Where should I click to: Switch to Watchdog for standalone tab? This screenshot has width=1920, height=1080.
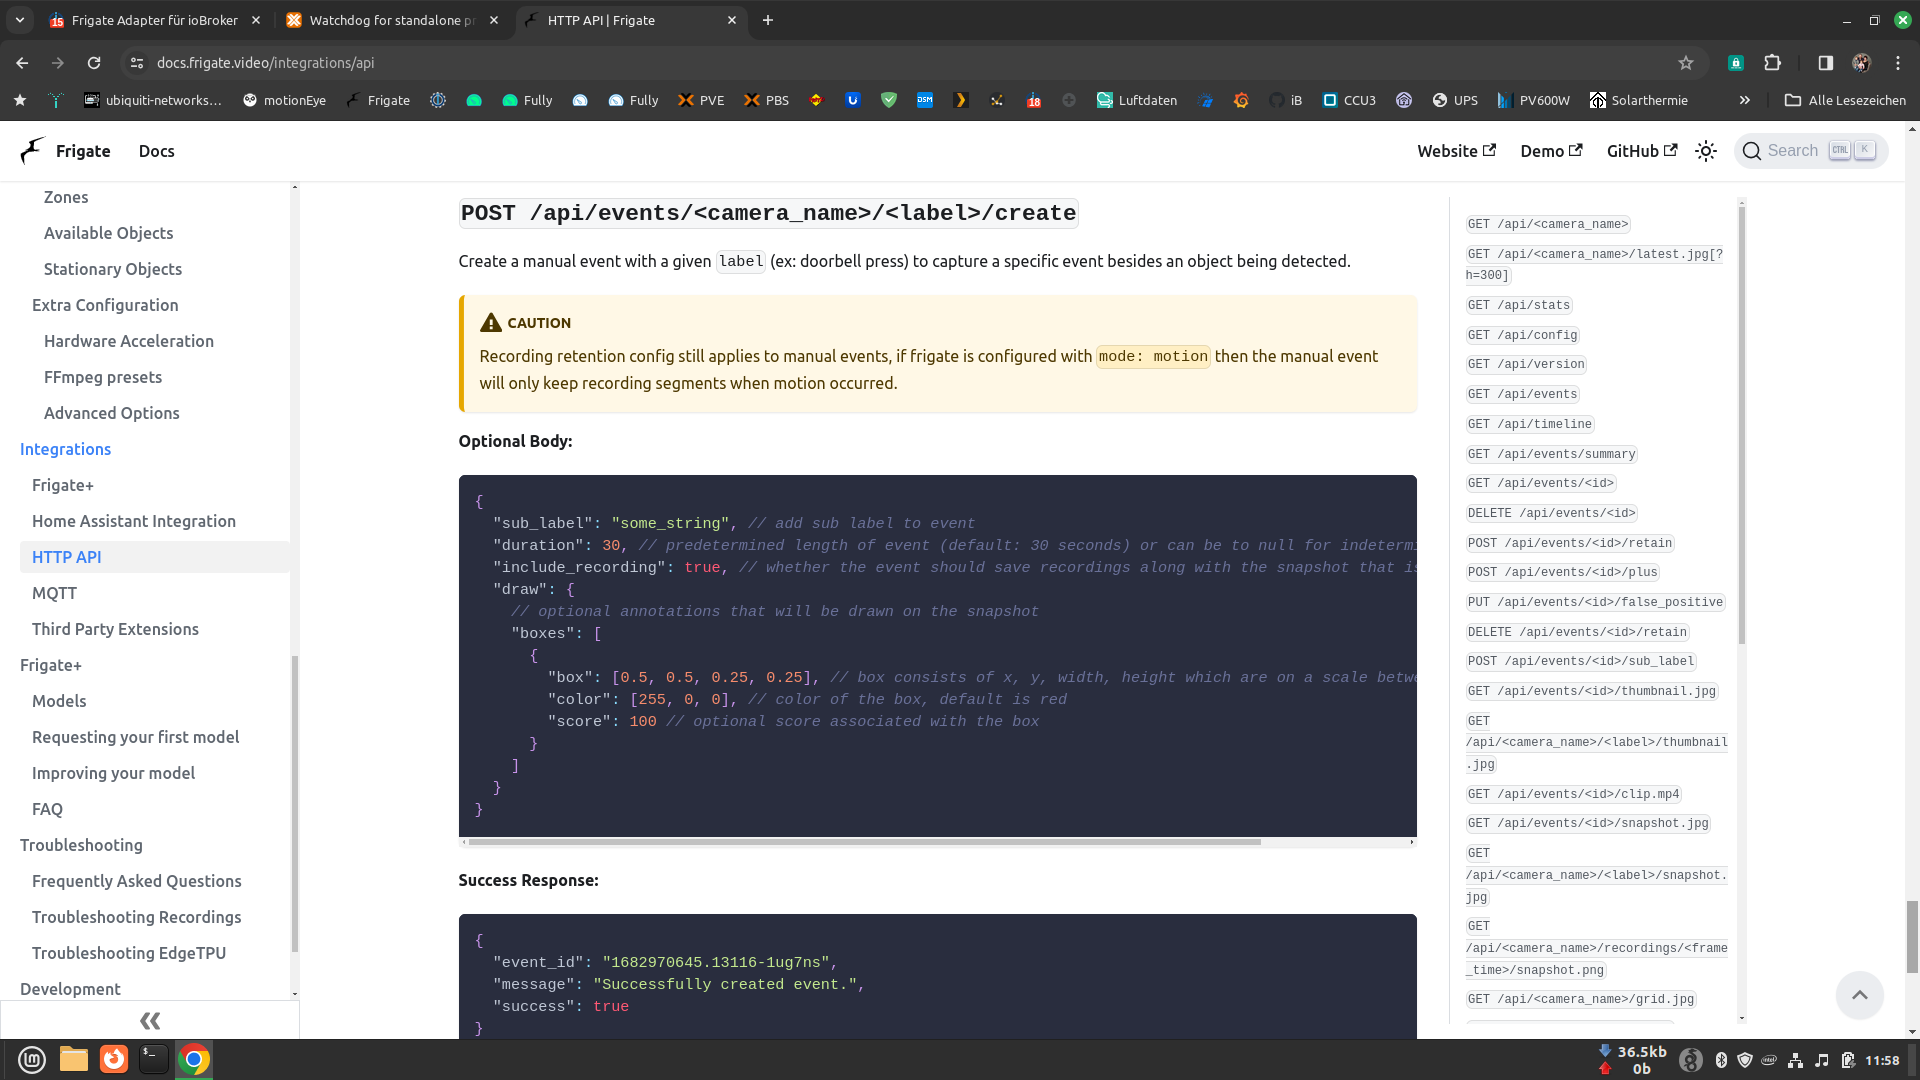point(392,20)
